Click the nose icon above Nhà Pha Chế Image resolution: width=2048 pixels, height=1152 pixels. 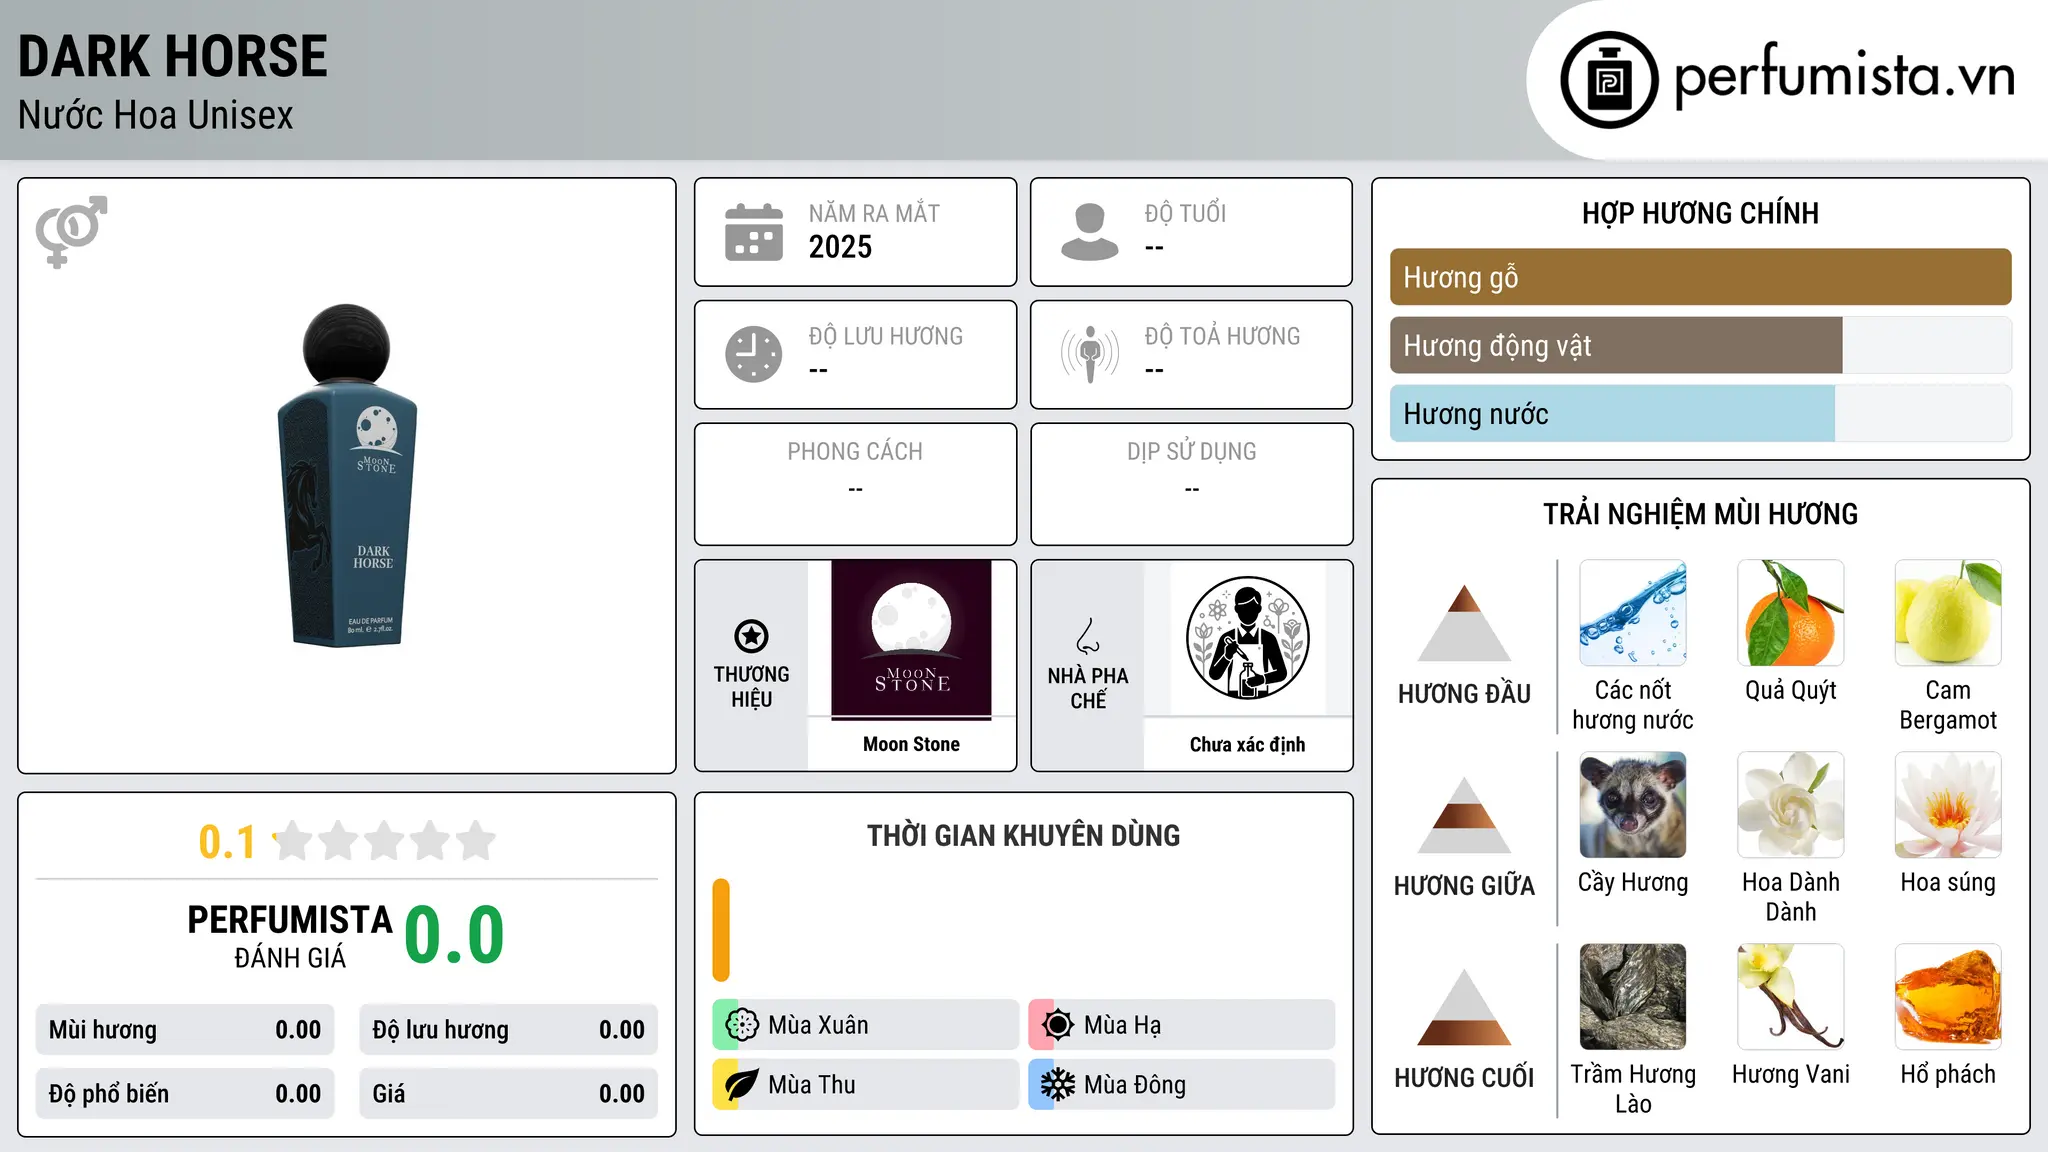click(1088, 636)
